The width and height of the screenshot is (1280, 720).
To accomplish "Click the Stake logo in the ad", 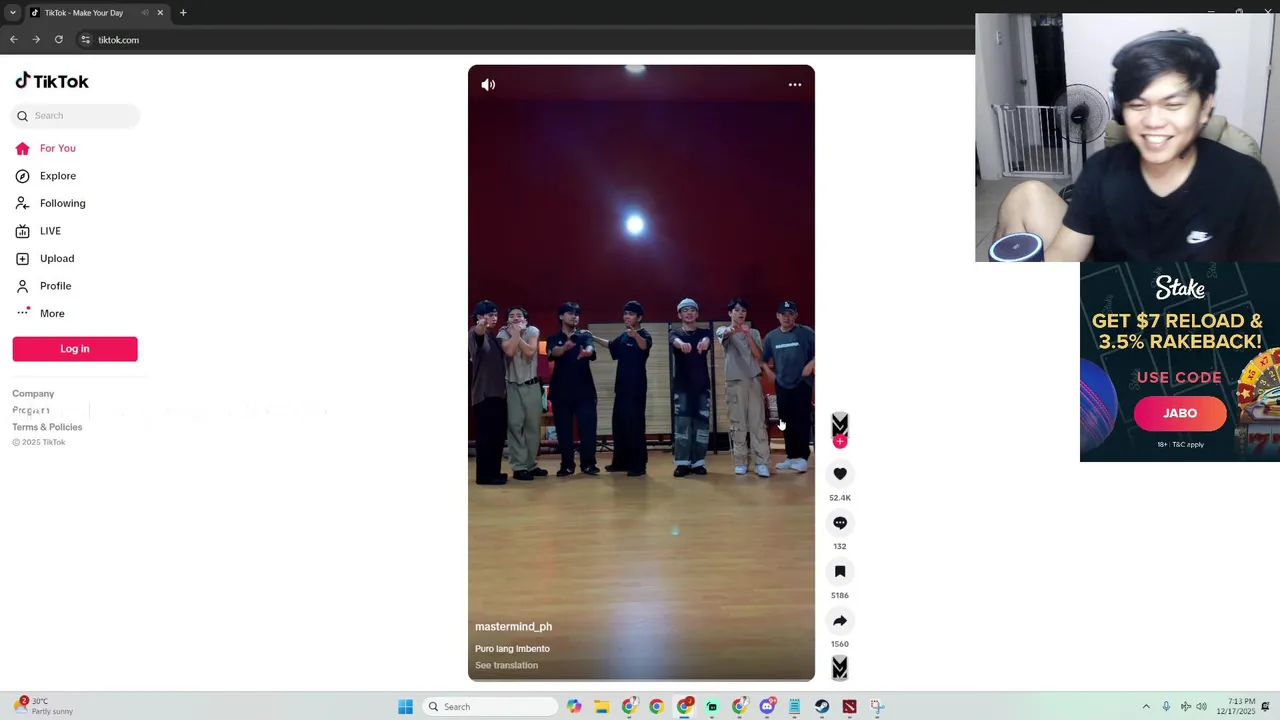I will (1180, 288).
